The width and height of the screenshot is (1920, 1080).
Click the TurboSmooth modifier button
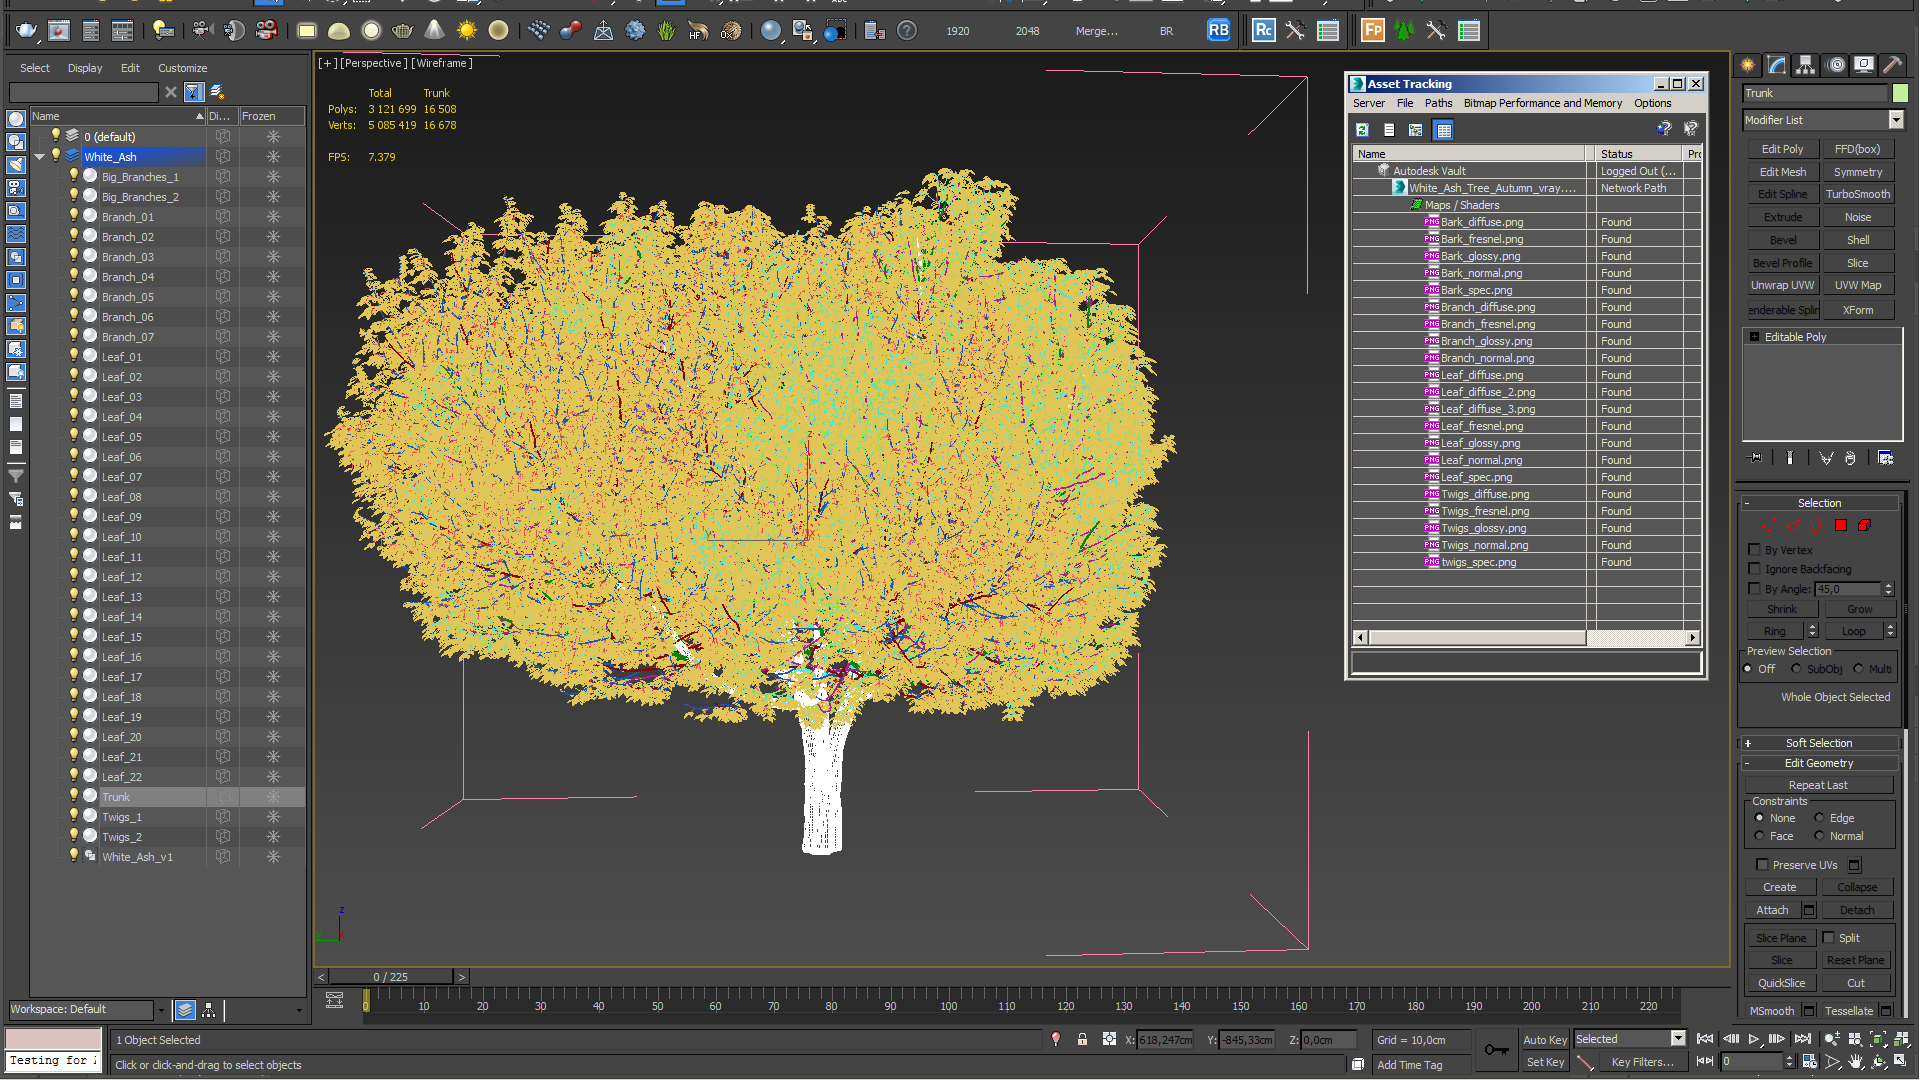[x=1858, y=194]
